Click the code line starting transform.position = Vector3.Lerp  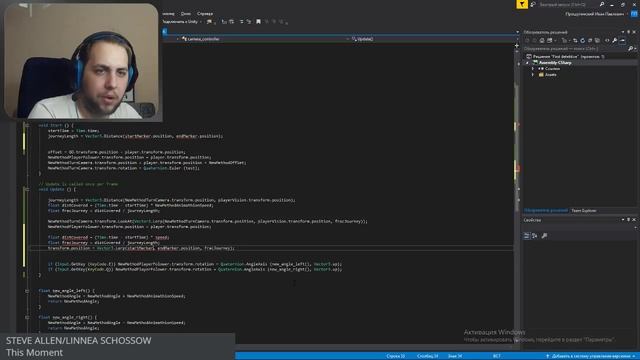[x=141, y=248]
